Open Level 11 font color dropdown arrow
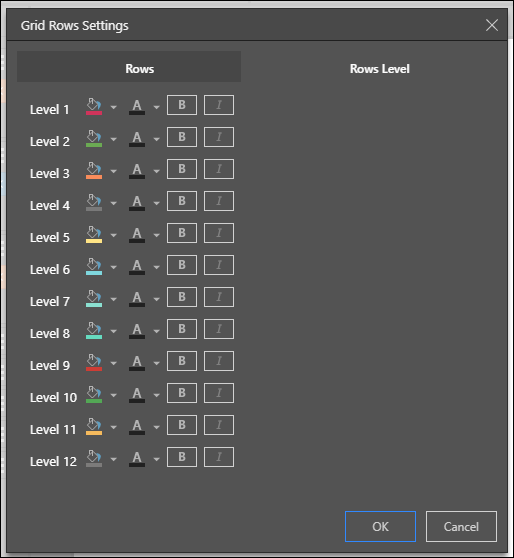 pos(156,427)
